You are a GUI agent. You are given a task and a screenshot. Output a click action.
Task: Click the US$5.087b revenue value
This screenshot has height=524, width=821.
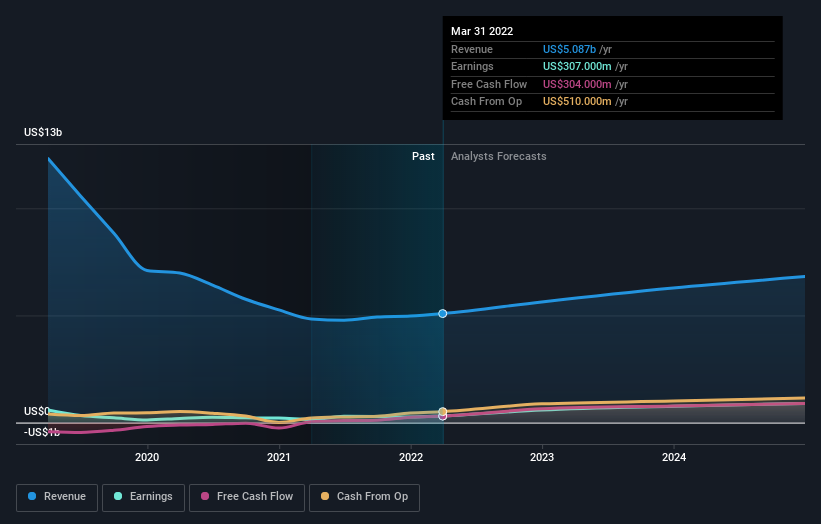click(569, 49)
